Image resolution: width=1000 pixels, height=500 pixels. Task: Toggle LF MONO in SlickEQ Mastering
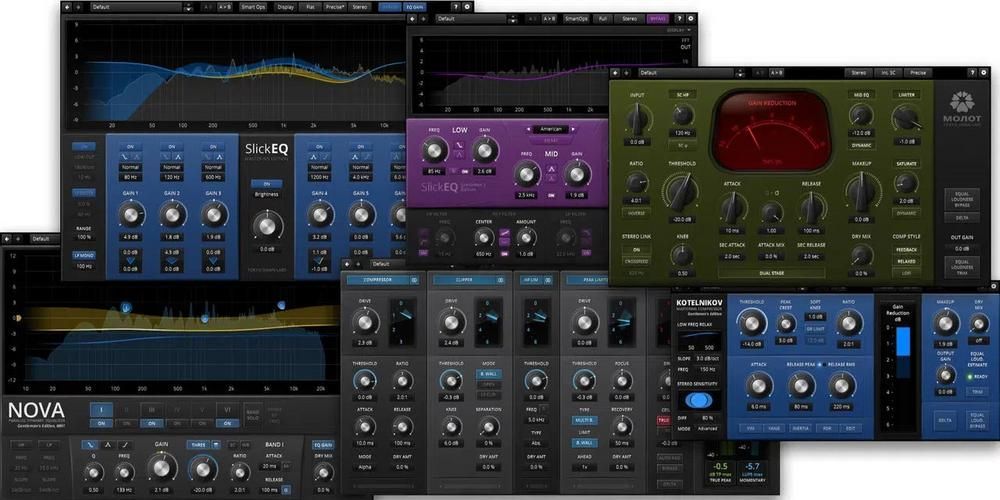click(x=84, y=254)
